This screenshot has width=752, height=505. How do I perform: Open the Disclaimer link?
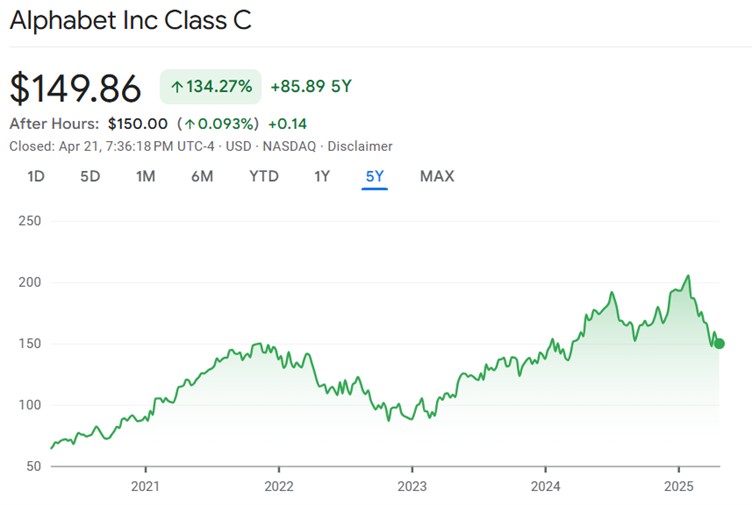click(362, 146)
